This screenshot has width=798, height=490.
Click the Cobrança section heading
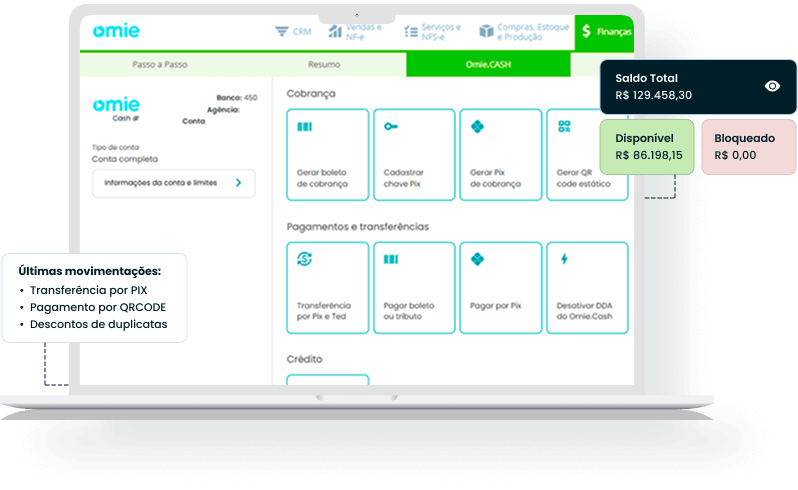[311, 94]
